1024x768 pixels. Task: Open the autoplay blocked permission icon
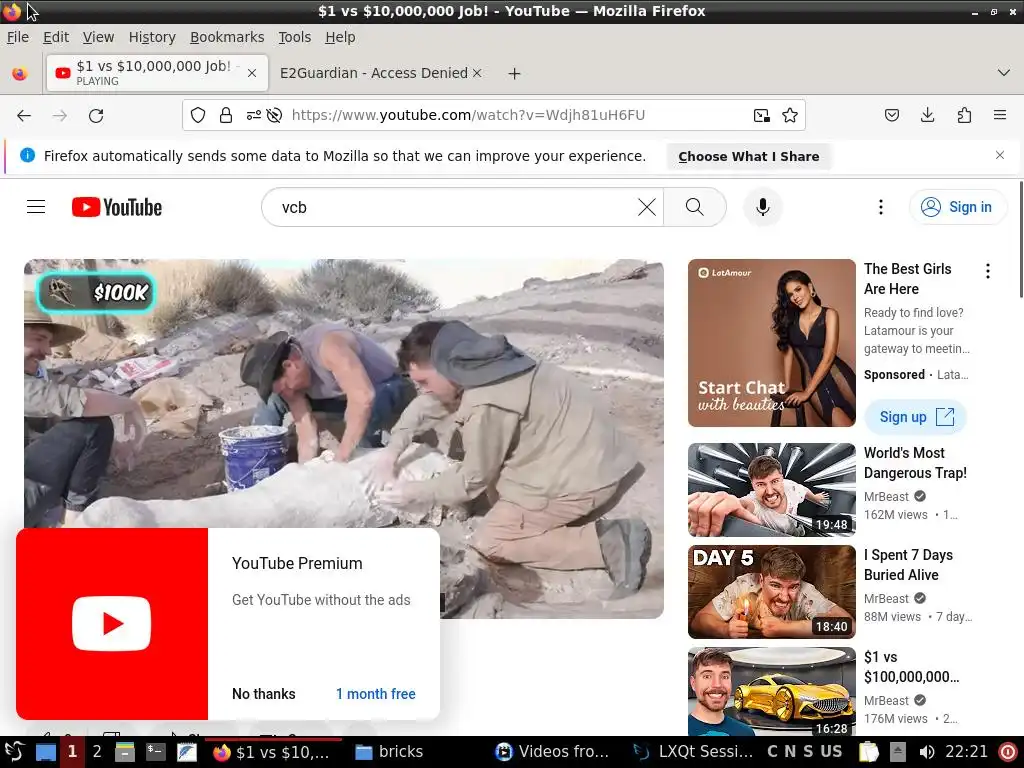274,116
